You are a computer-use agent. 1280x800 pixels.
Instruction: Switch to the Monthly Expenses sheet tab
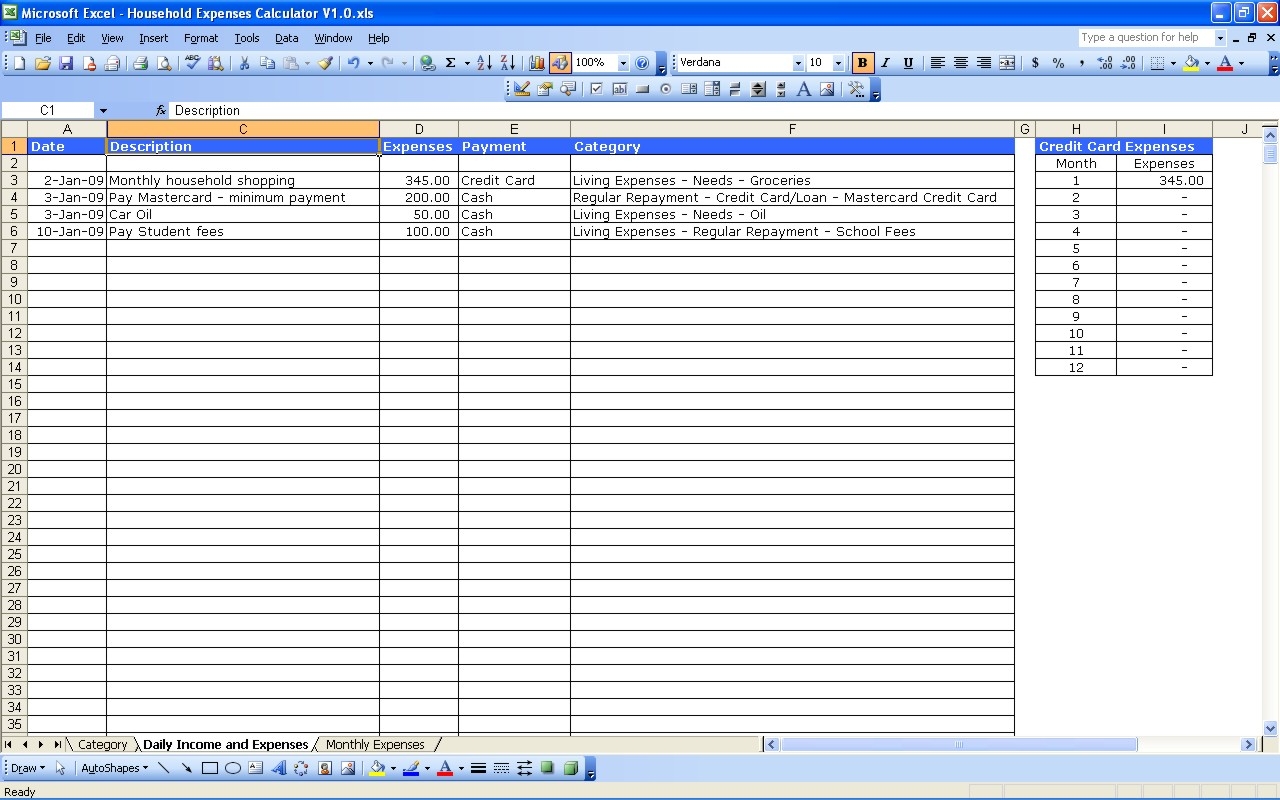(x=375, y=744)
